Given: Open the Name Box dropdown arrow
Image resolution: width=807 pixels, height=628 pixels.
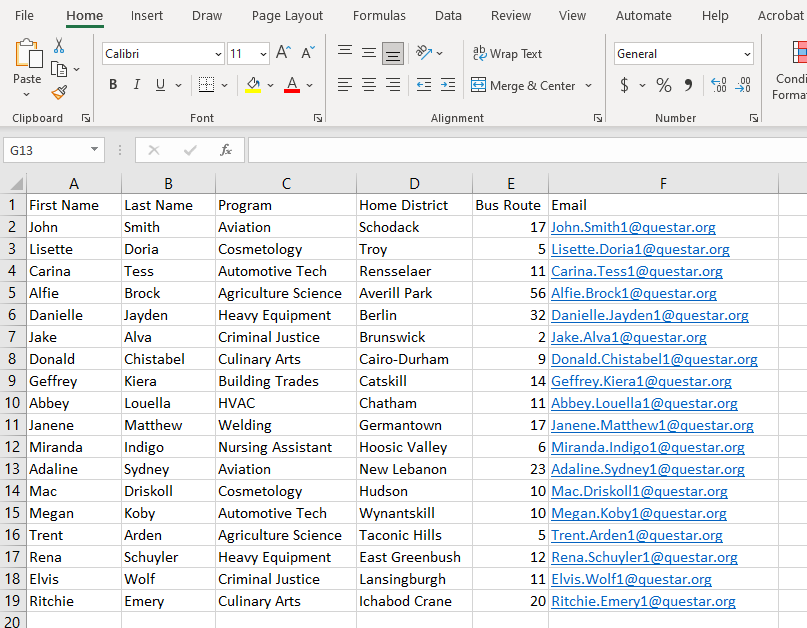Looking at the screenshot, I should pyautogui.click(x=95, y=150).
